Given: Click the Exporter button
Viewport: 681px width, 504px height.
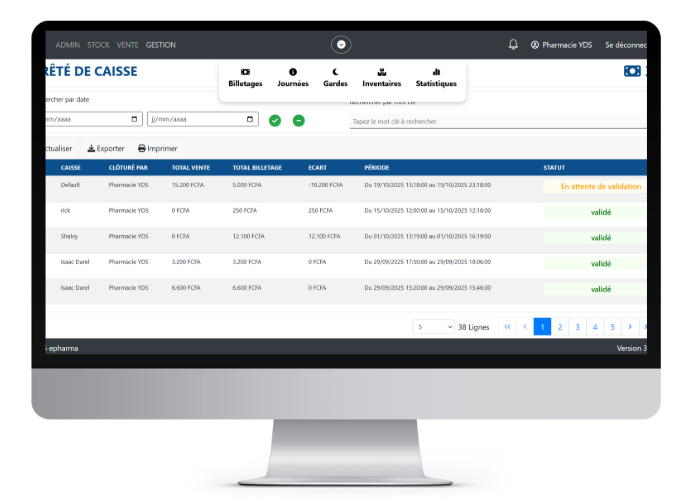Looking at the screenshot, I should click(106, 149).
